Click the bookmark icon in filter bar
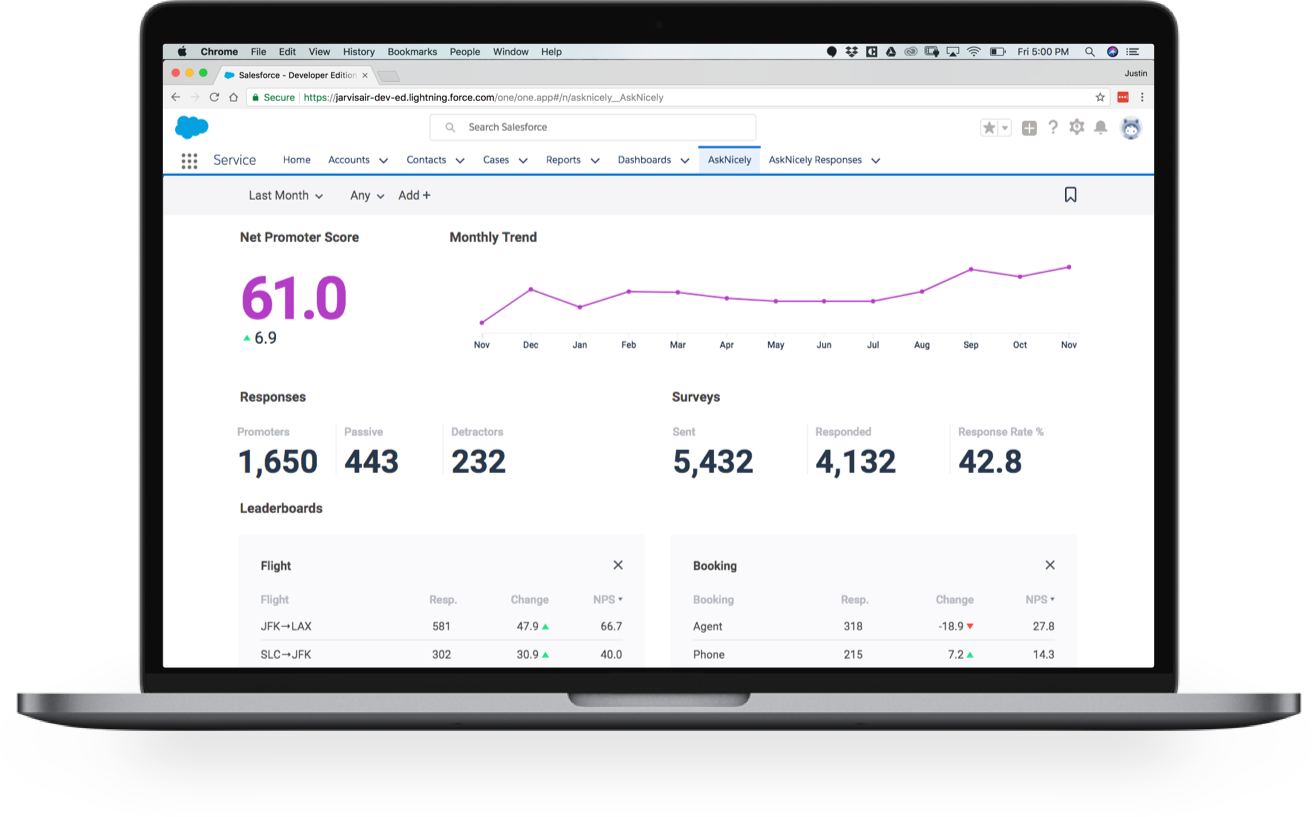Screen dimensions: 1312x817 [x=1070, y=195]
